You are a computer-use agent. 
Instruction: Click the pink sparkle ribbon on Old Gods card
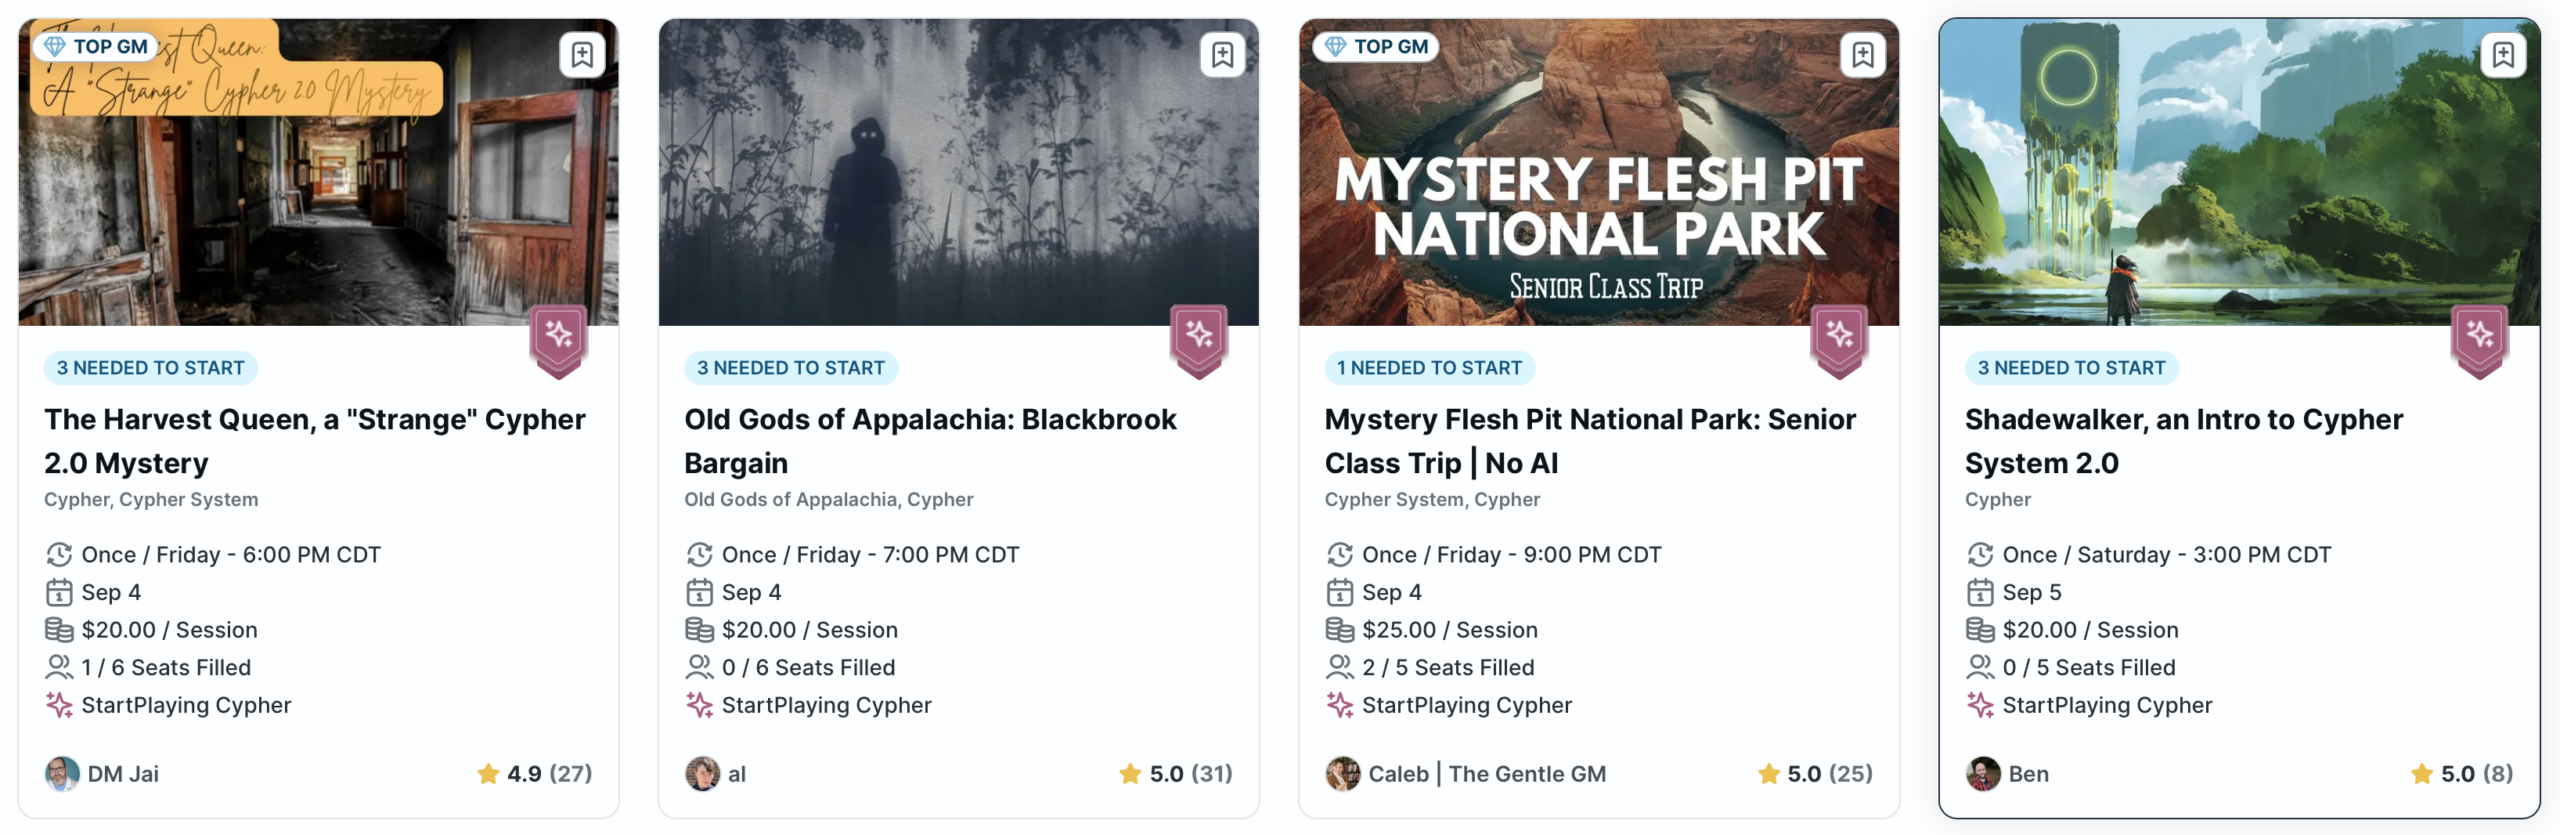(x=1199, y=341)
